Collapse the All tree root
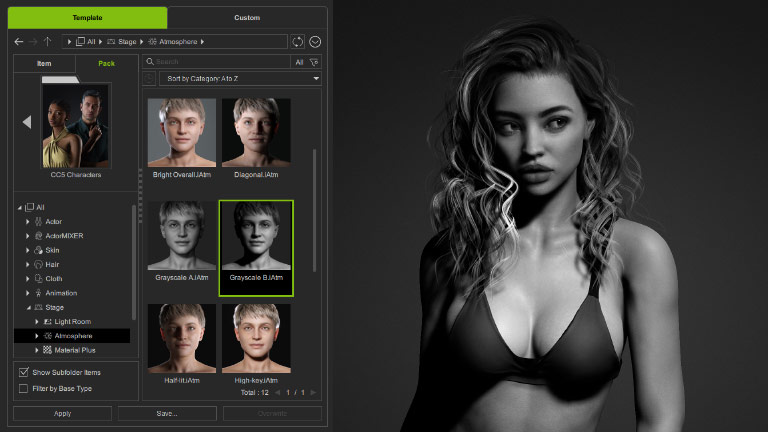Viewport: 768px width, 432px height. coord(20,208)
